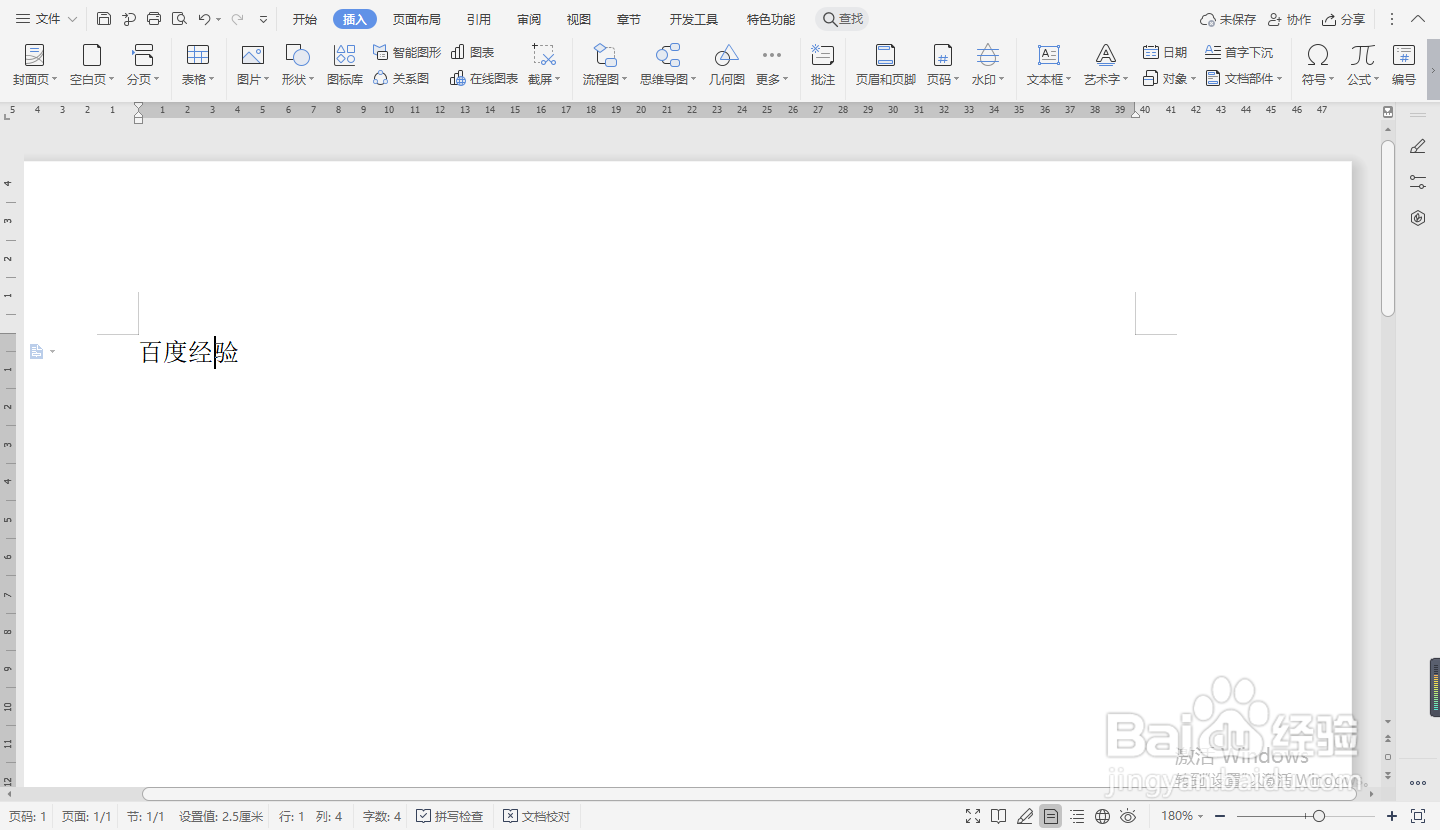Open the Object (对象) dropdown
1440x830 pixels.
pos(1170,78)
